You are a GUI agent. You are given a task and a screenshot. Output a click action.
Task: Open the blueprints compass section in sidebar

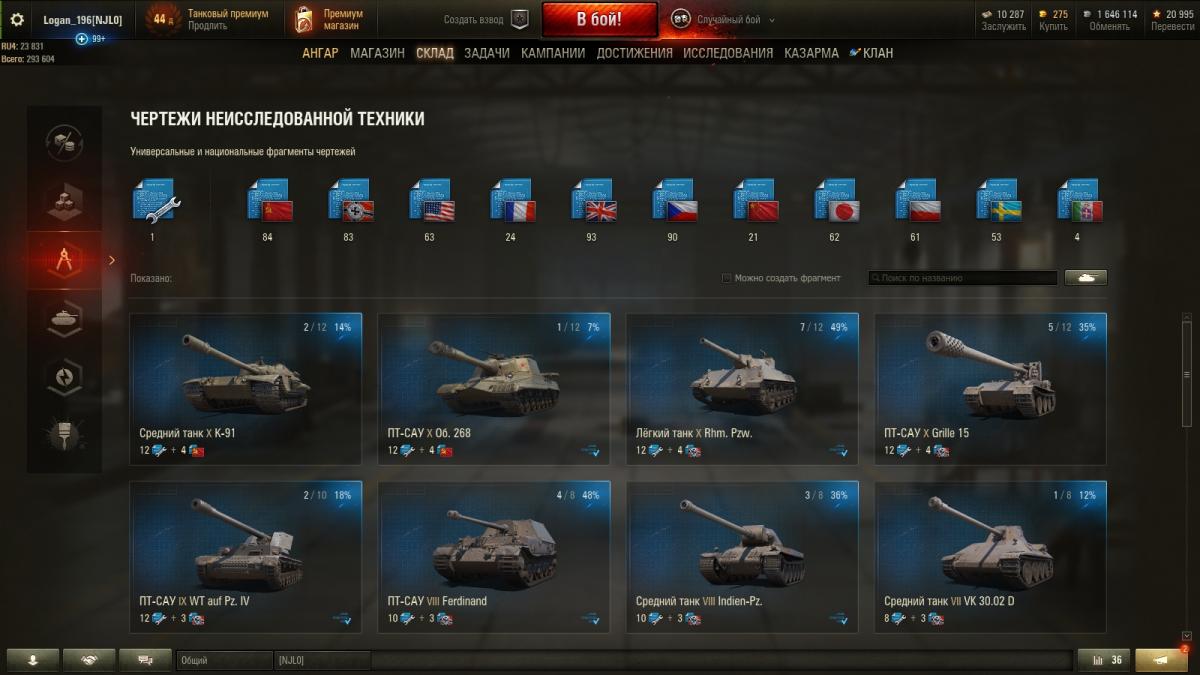(x=64, y=259)
